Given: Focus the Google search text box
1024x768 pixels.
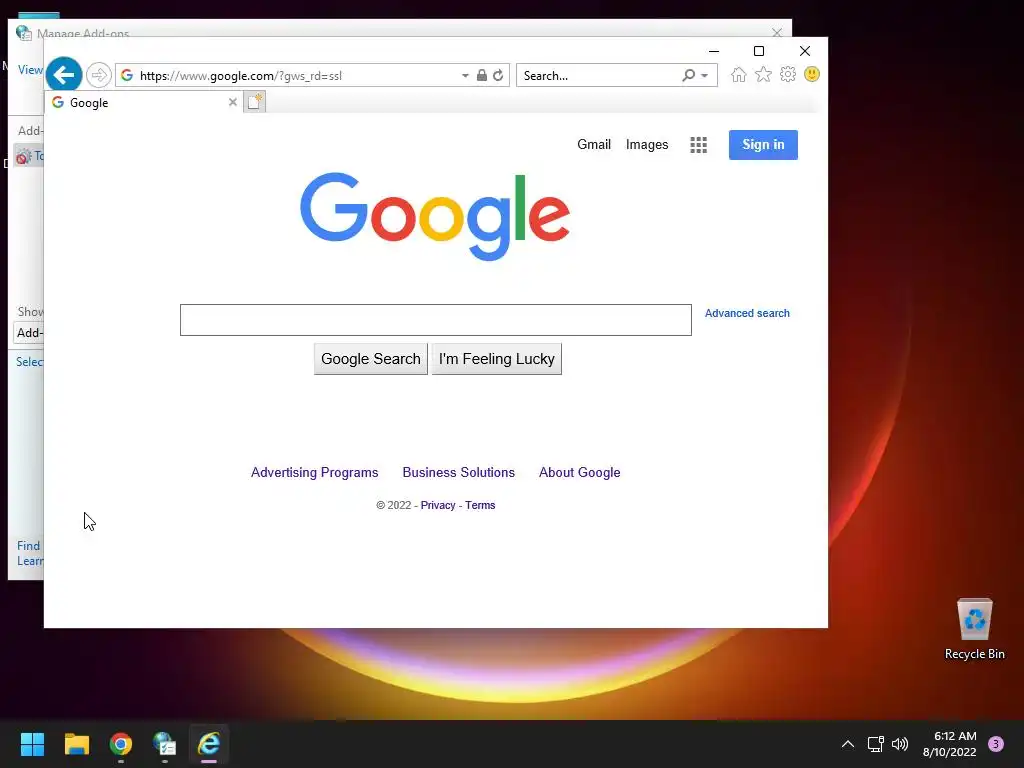Looking at the screenshot, I should pos(436,320).
